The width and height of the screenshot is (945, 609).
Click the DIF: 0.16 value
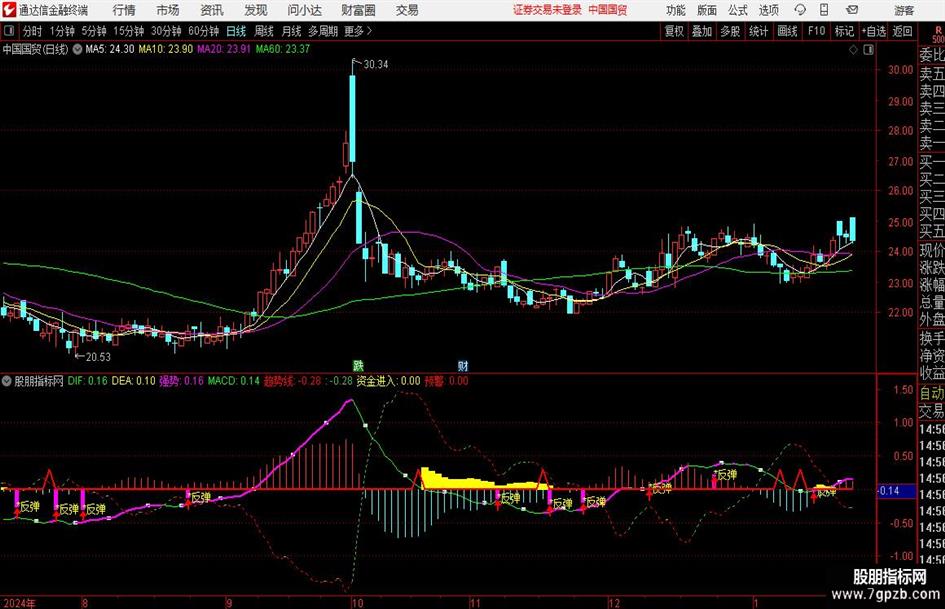[87, 381]
